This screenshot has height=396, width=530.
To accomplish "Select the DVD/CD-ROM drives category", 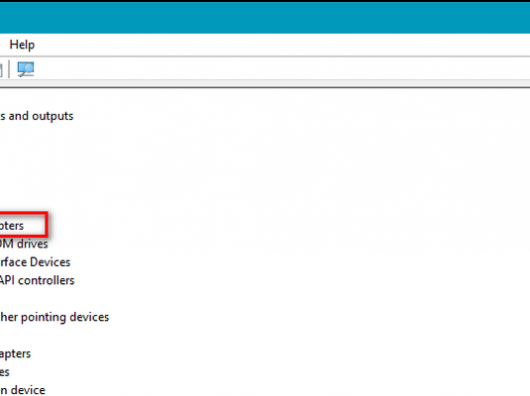I will coord(24,244).
